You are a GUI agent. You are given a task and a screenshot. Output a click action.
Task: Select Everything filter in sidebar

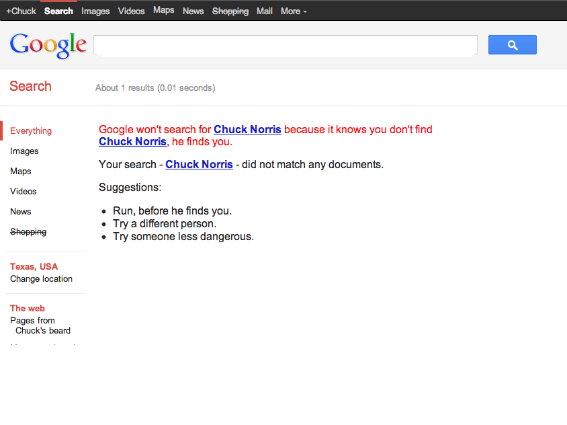click(31, 131)
